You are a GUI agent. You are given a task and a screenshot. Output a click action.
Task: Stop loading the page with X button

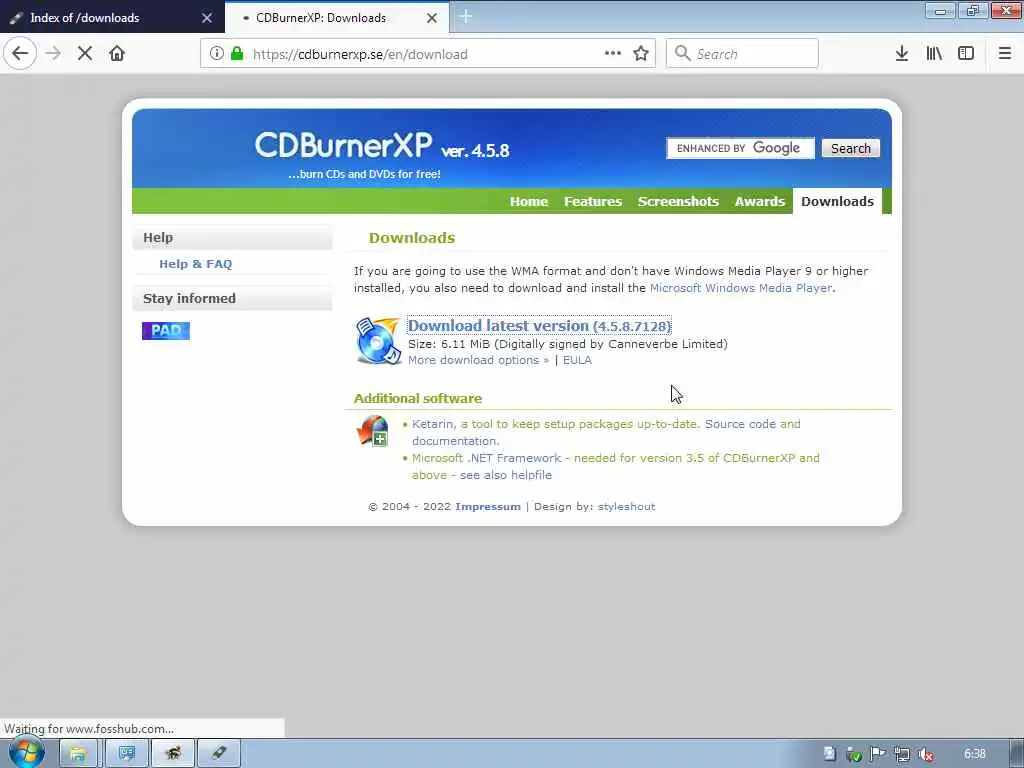pyautogui.click(x=85, y=54)
